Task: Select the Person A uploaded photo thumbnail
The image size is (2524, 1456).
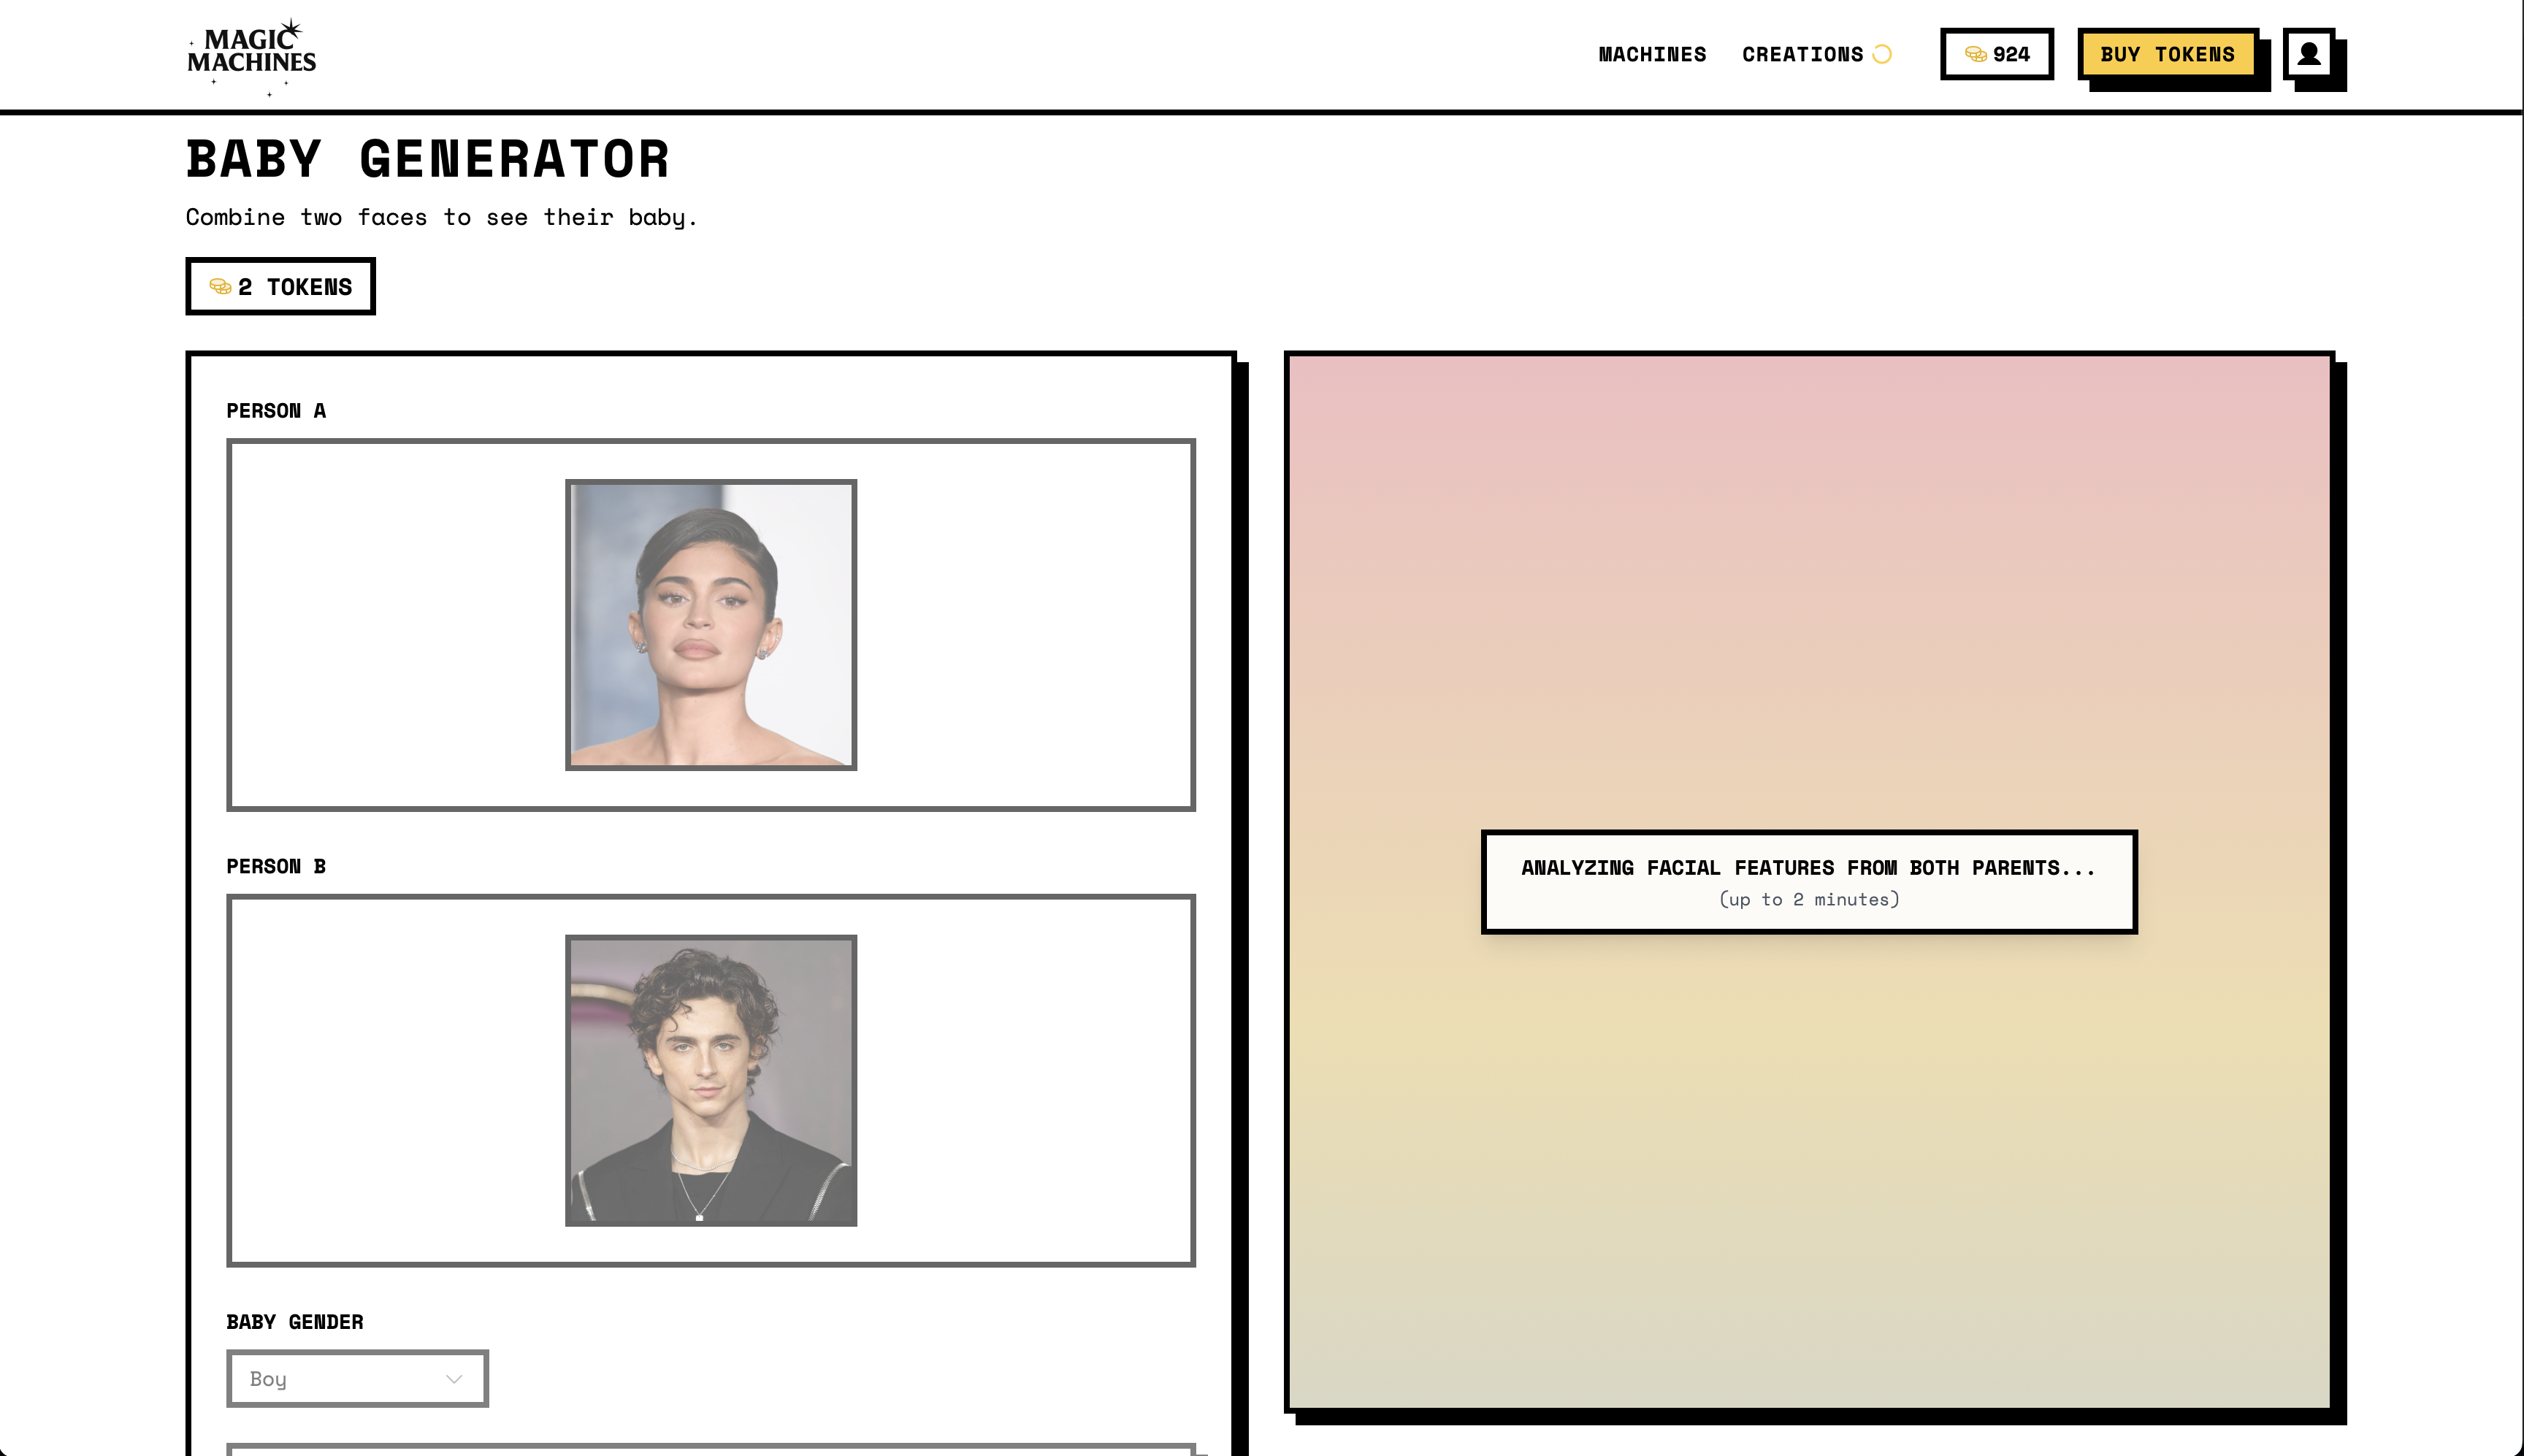Action: [x=711, y=625]
